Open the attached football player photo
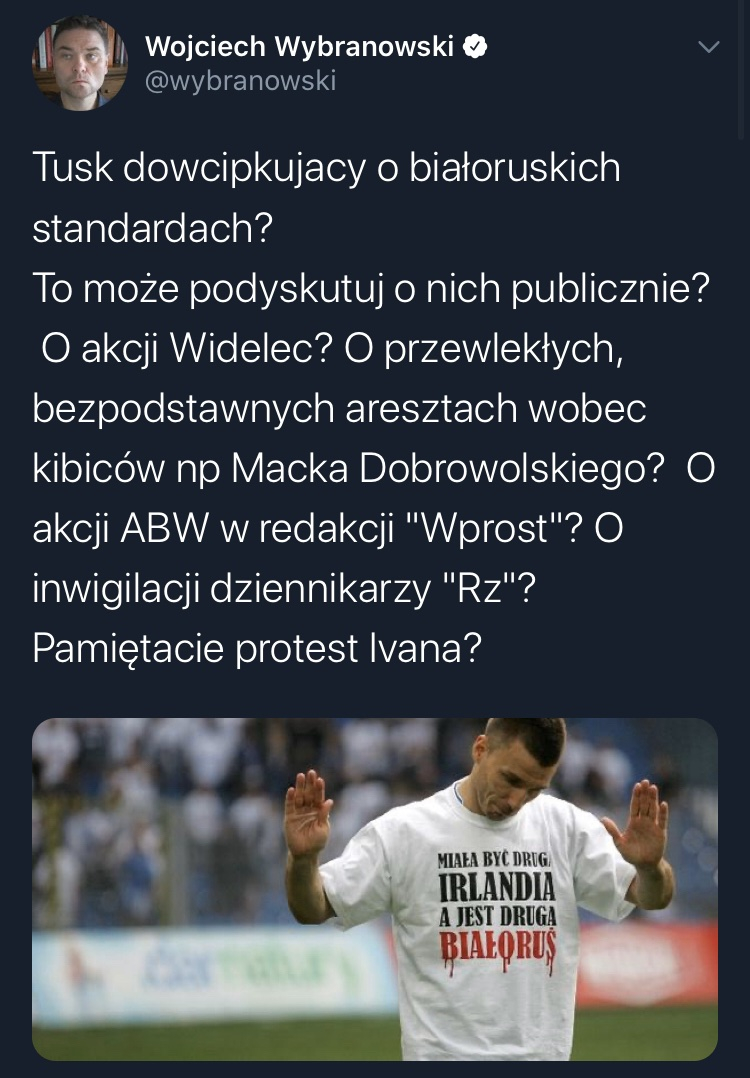This screenshot has height=1078, width=750. click(375, 889)
